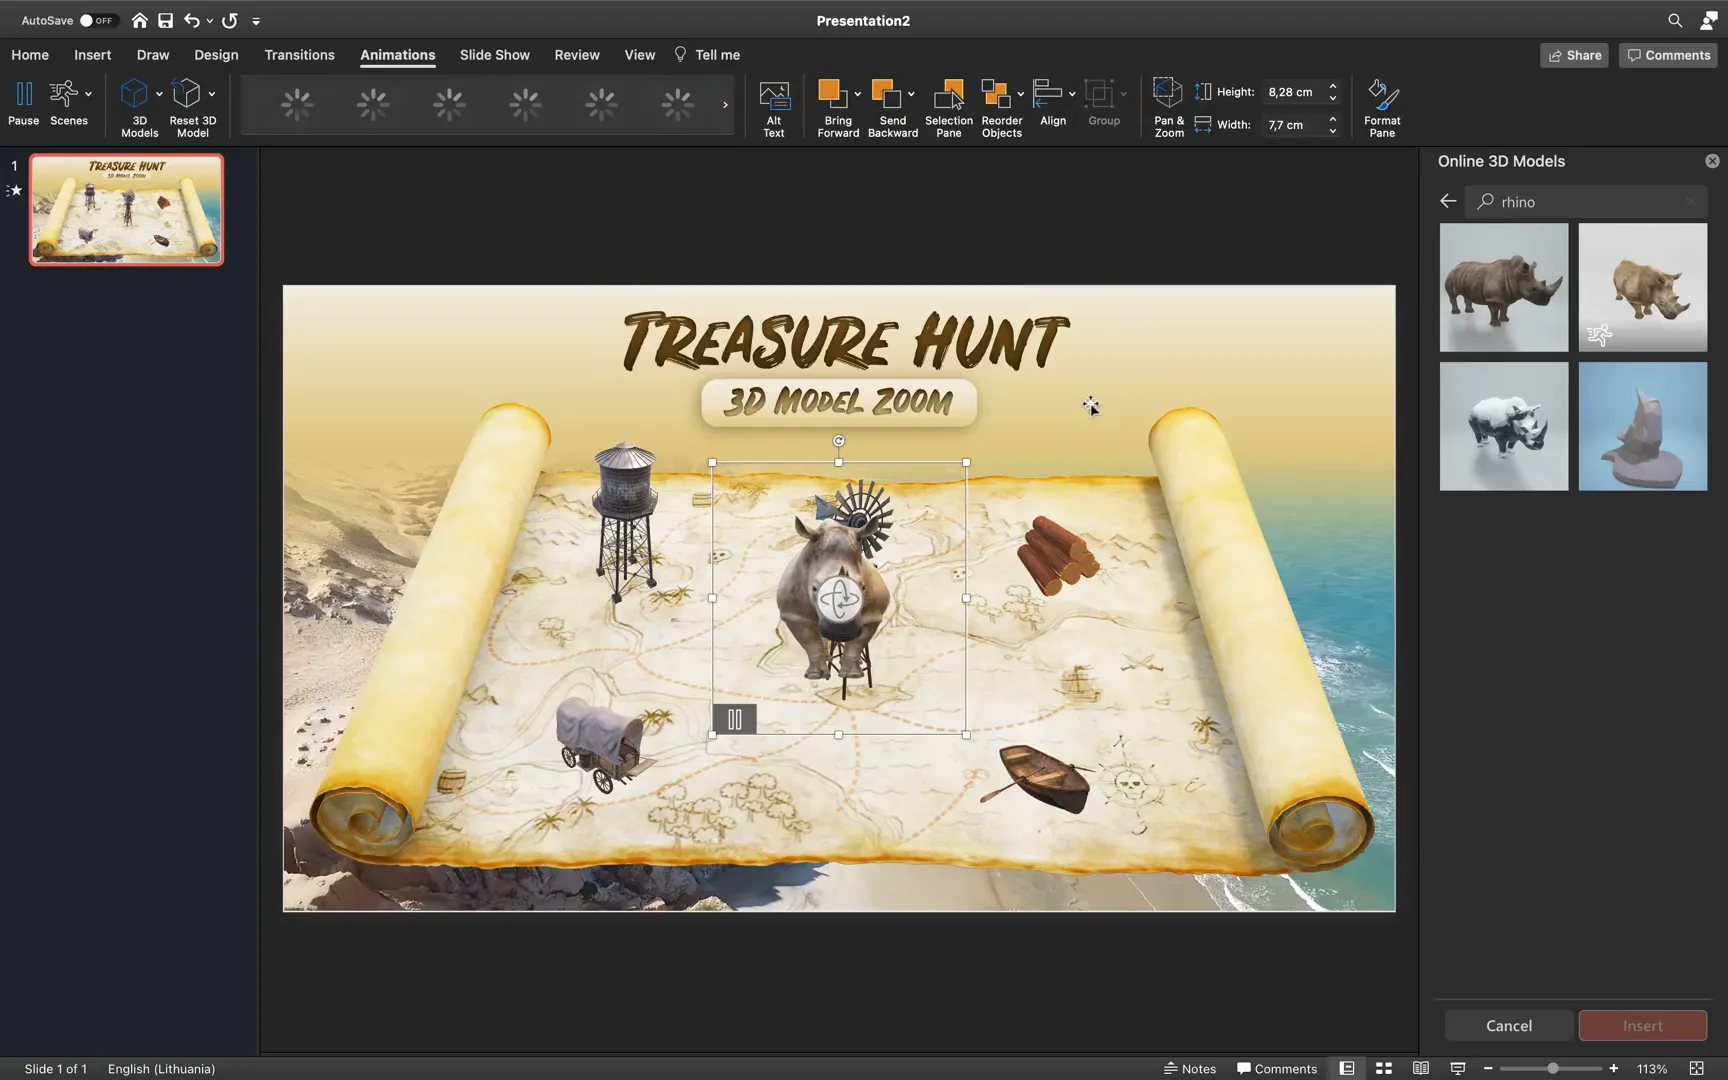Open the account profile icon
Screen dimensions: 1728x1080
click(x=1708, y=20)
